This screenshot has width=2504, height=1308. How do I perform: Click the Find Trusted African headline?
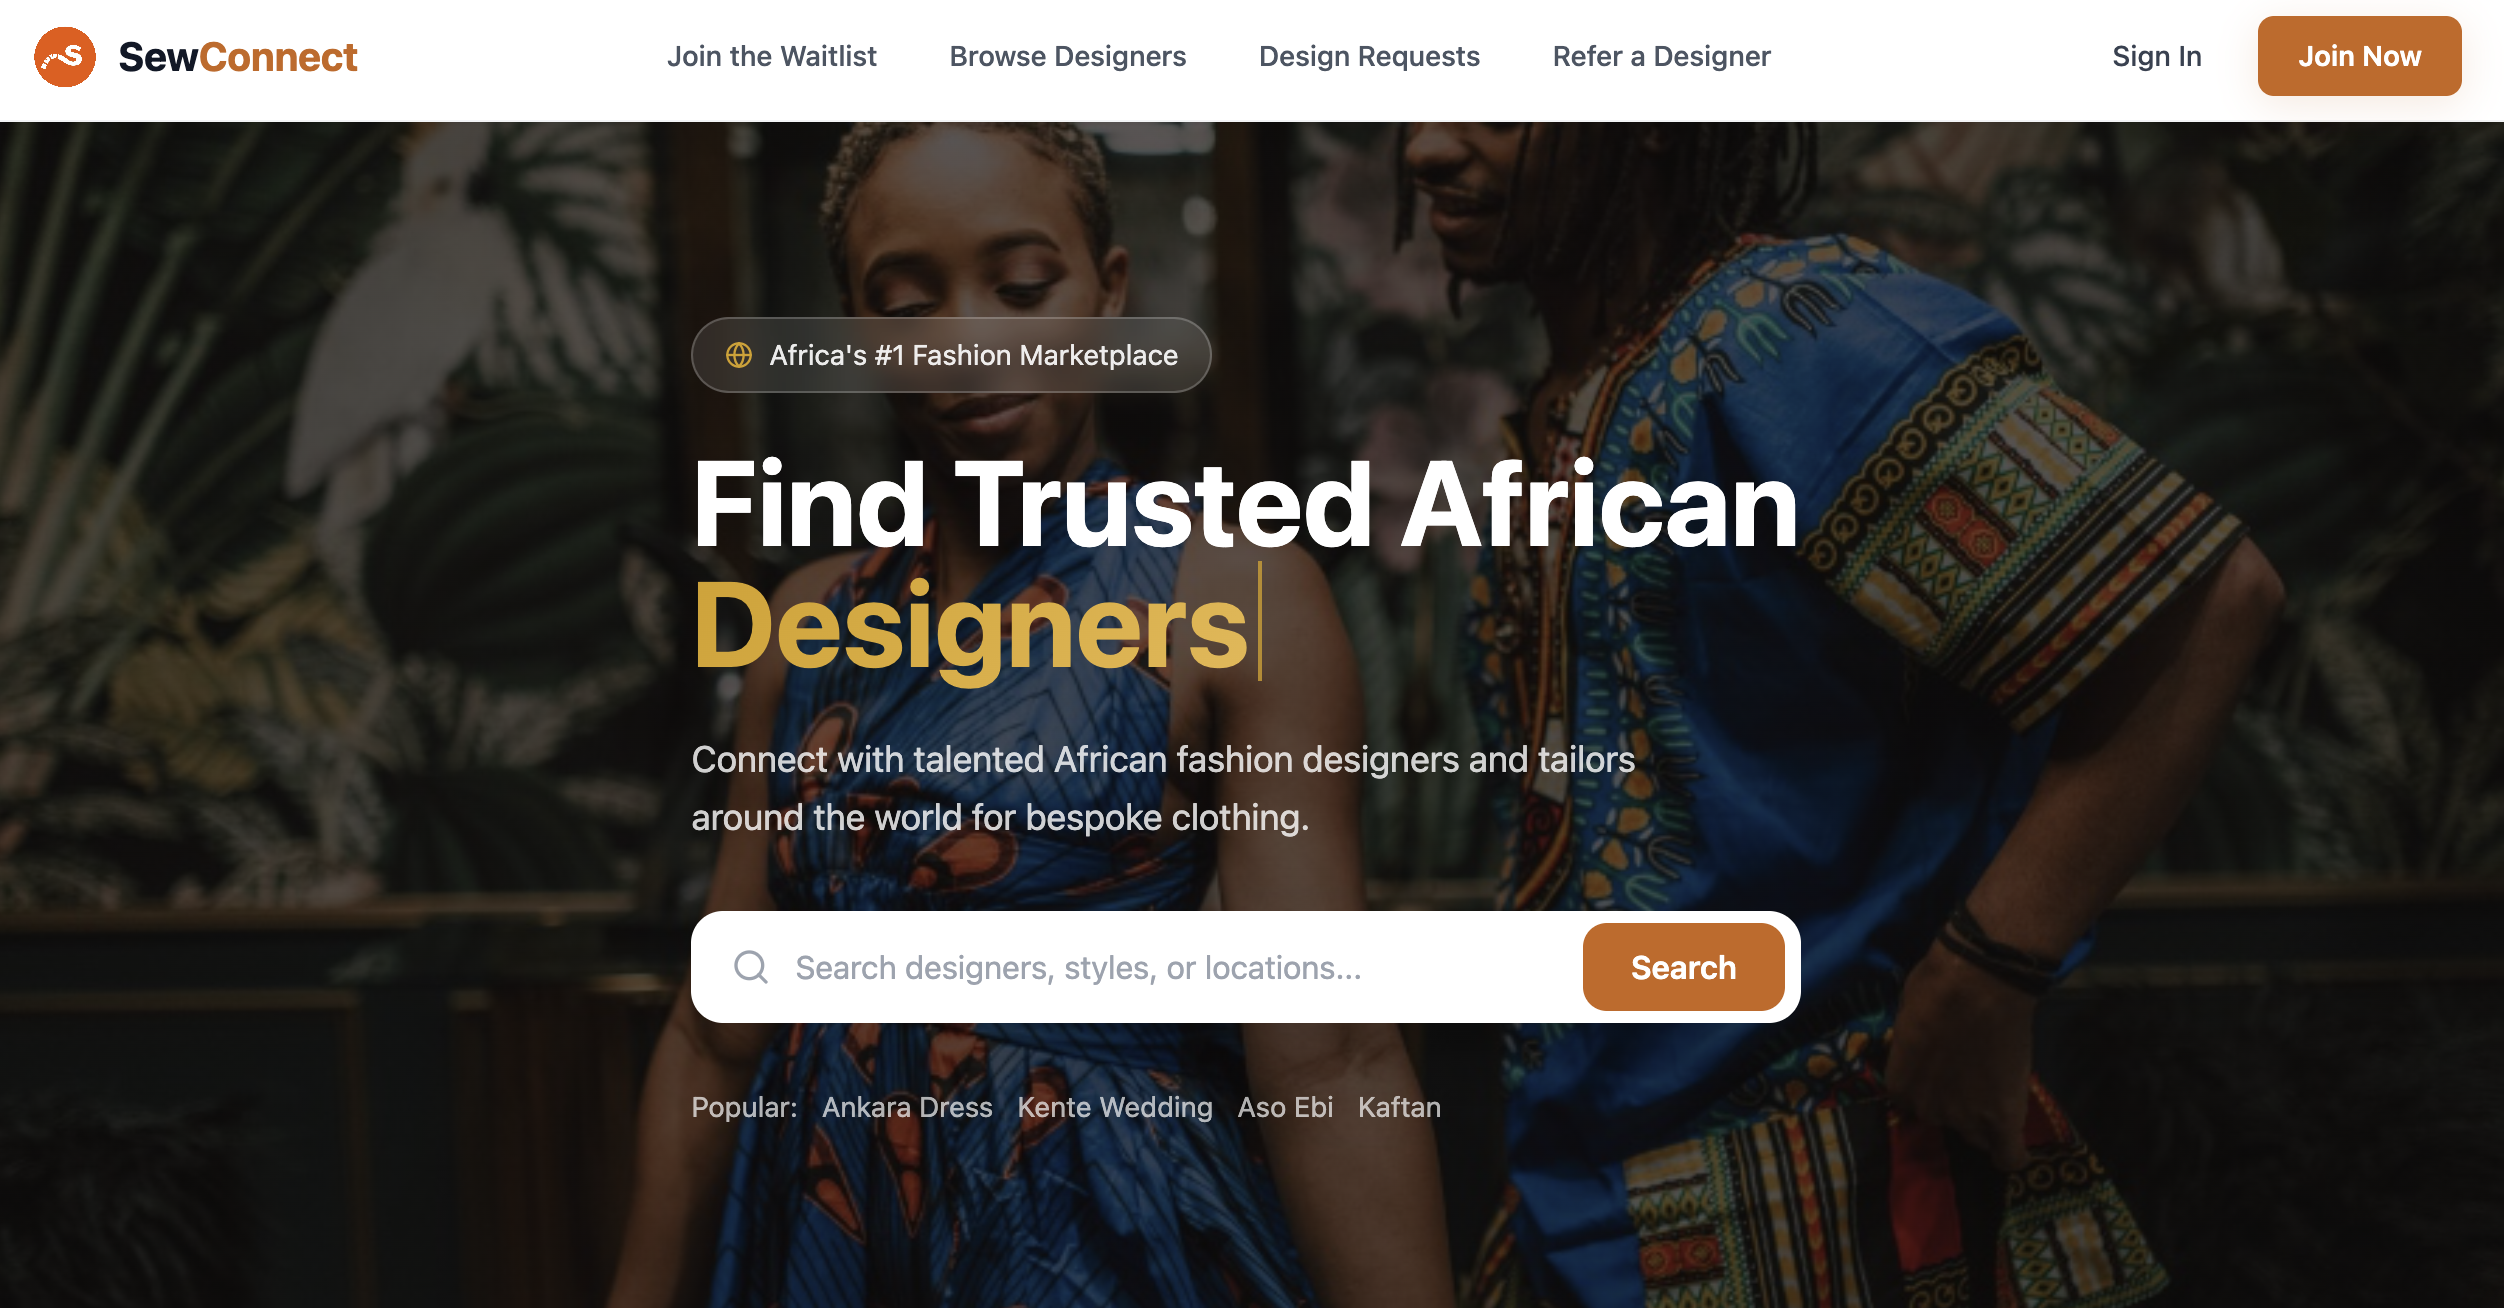1245,505
